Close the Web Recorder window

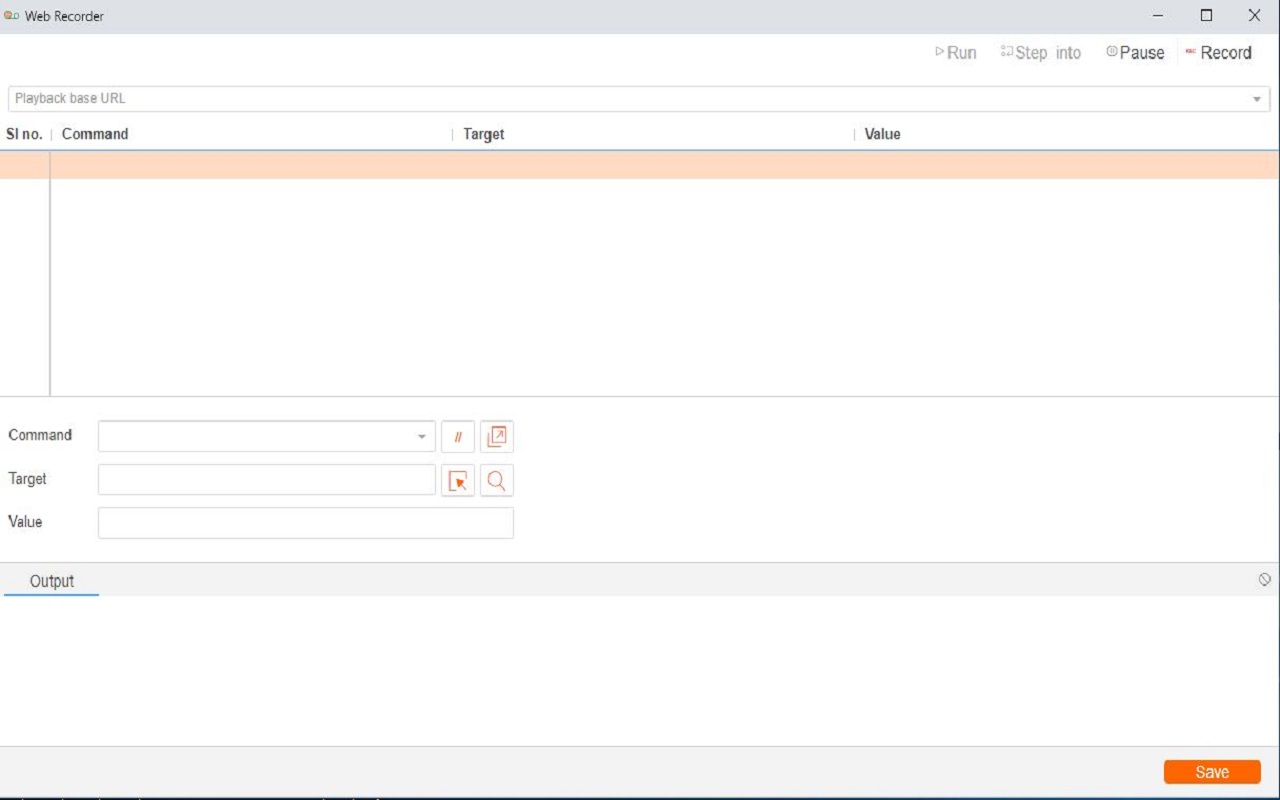tap(1254, 15)
